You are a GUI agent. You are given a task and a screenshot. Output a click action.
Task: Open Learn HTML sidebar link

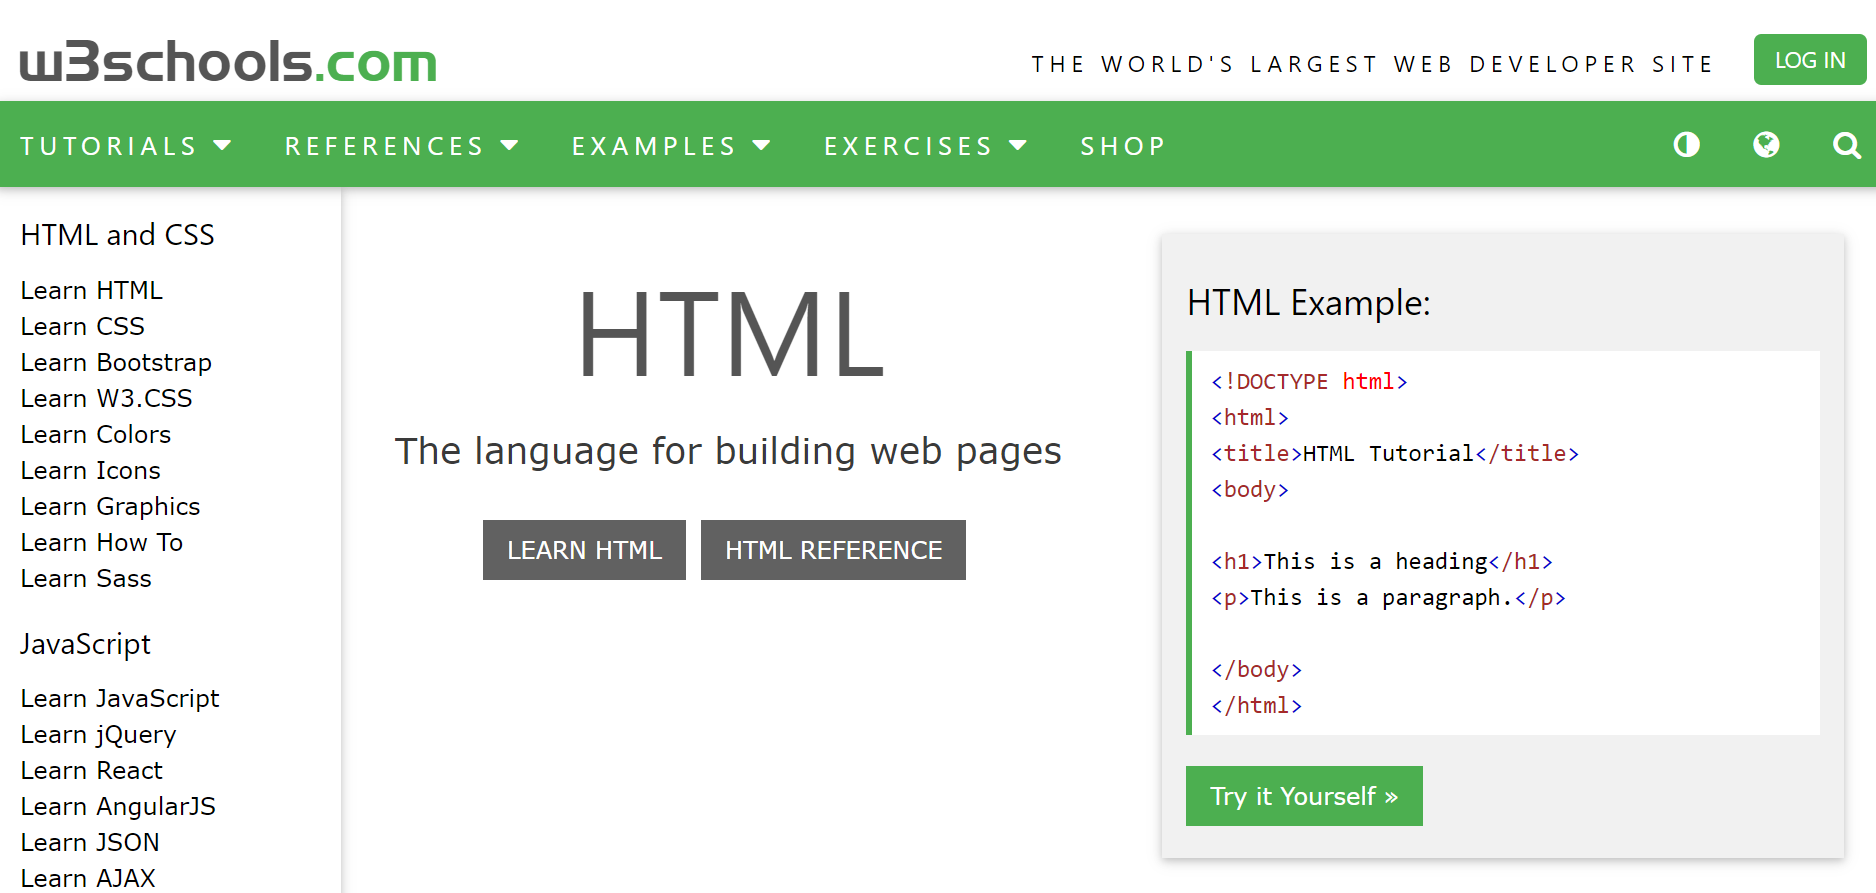[x=91, y=290]
